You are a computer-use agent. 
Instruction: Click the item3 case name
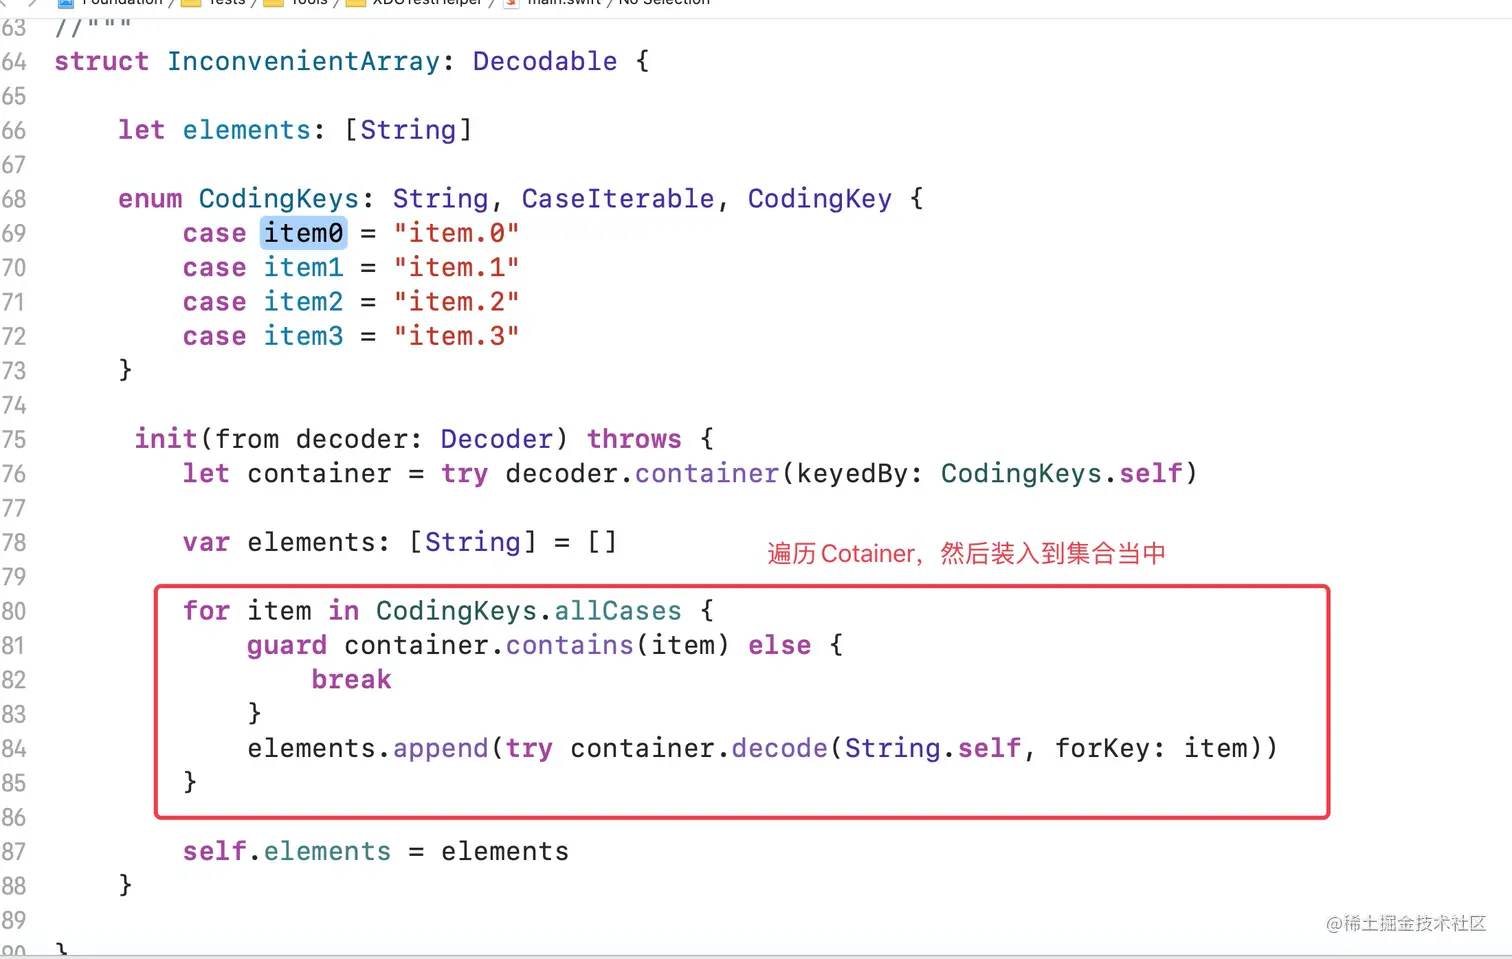click(304, 336)
